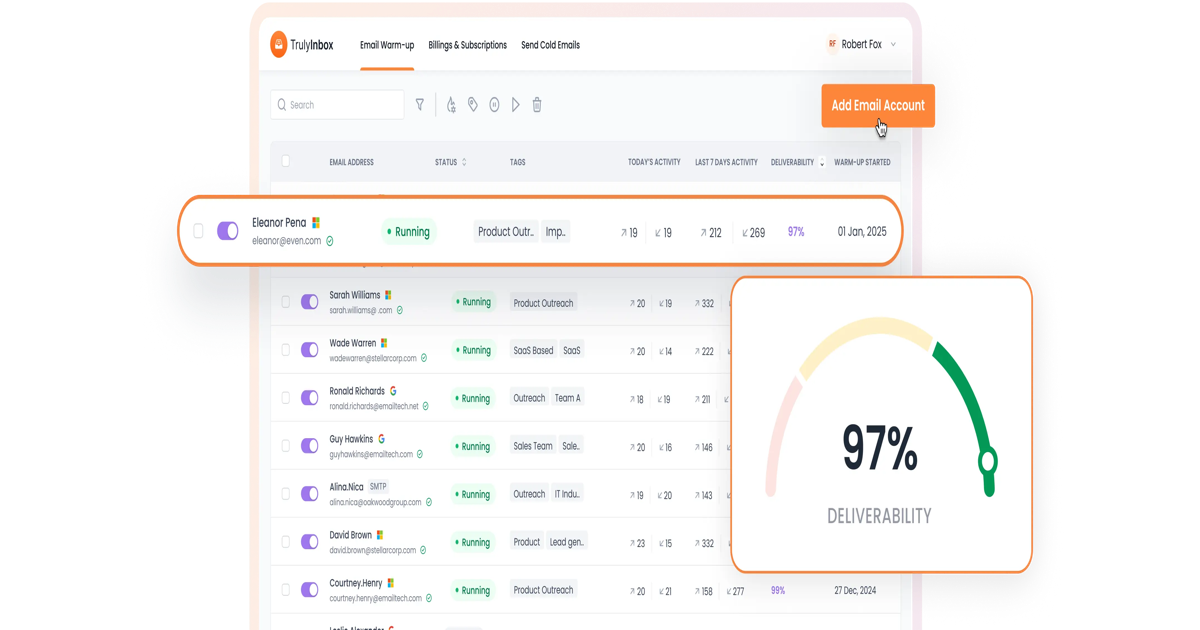
Task: Toggle warm-up switch for David Brown
Action: pyautogui.click(x=310, y=542)
